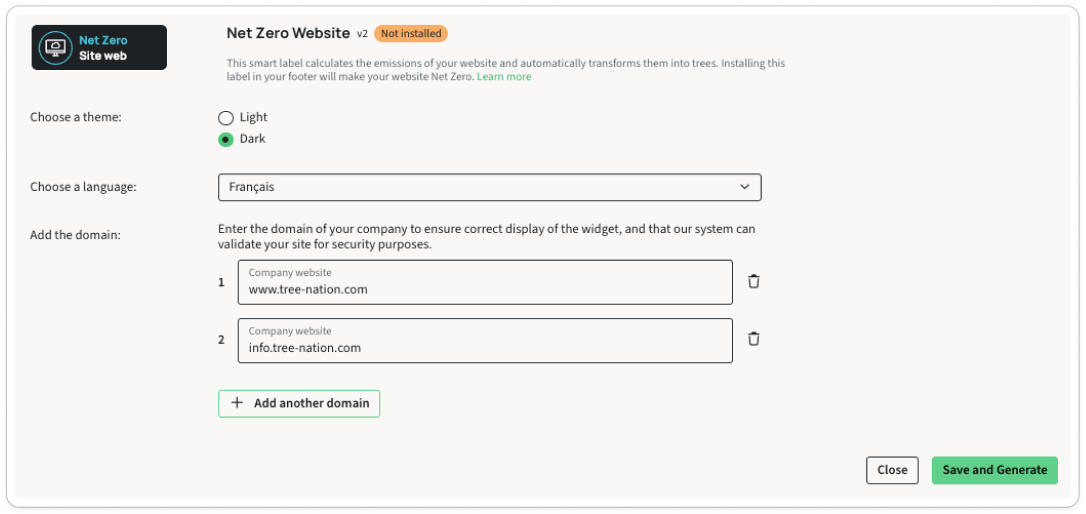Click the 'Dark' theme label text

pos(253,140)
